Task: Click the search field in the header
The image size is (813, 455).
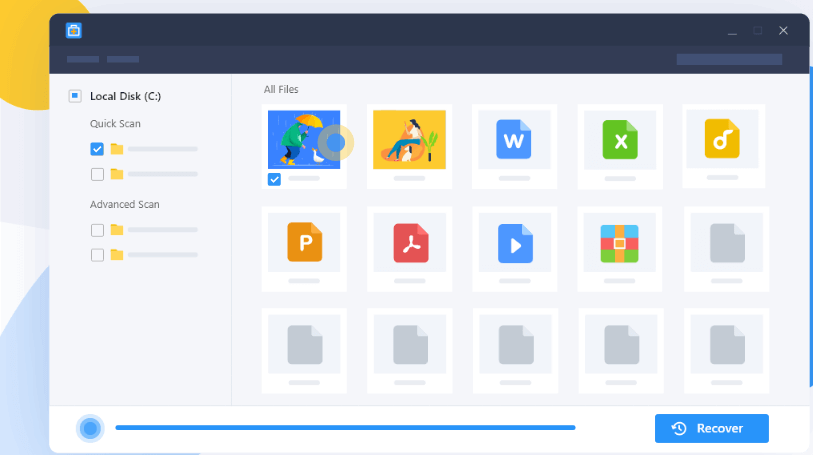Action: point(729,60)
